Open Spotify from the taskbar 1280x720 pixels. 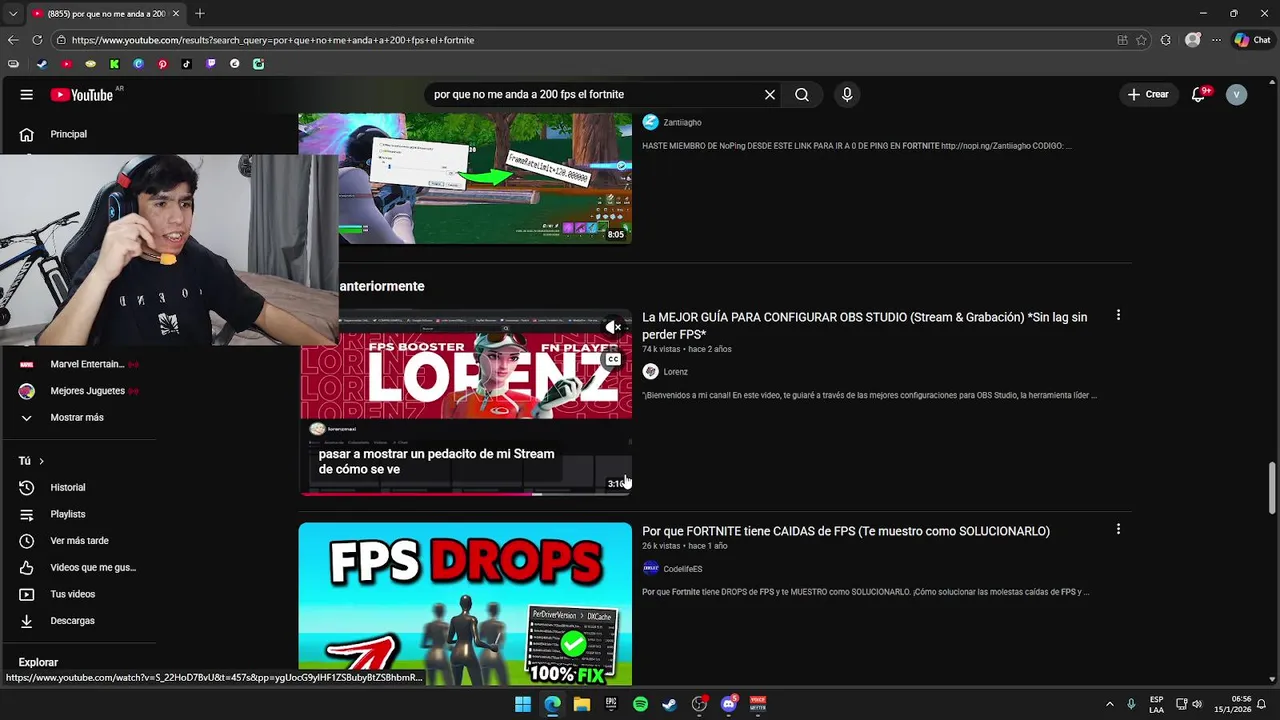[x=640, y=704]
